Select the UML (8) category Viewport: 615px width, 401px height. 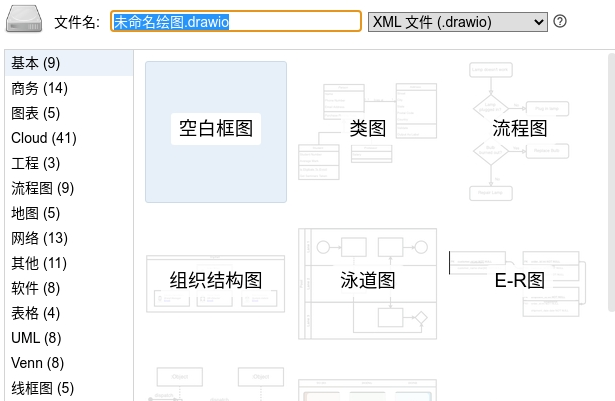click(x=69, y=338)
